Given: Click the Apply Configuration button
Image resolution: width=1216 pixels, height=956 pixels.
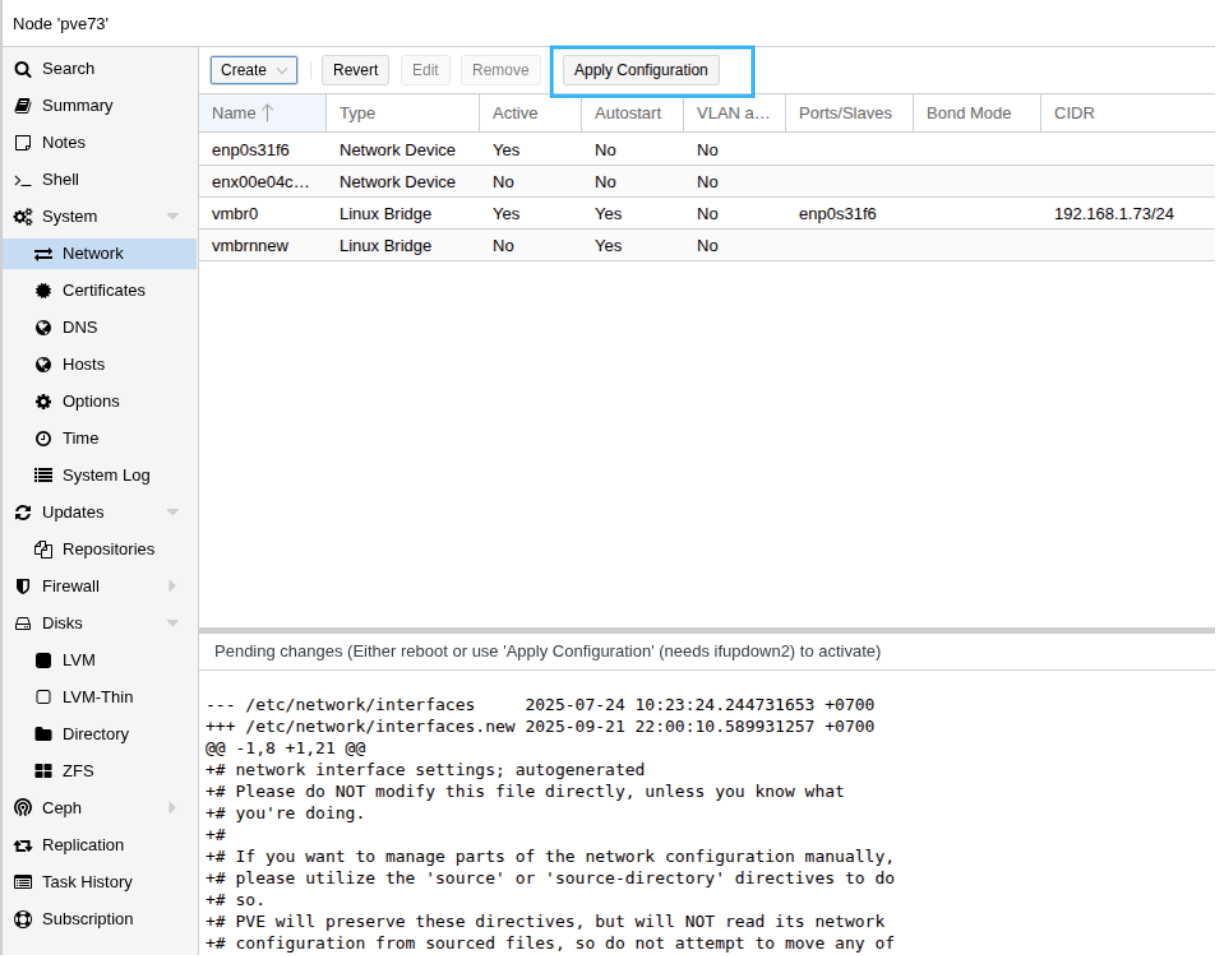Looking at the screenshot, I should pyautogui.click(x=640, y=70).
